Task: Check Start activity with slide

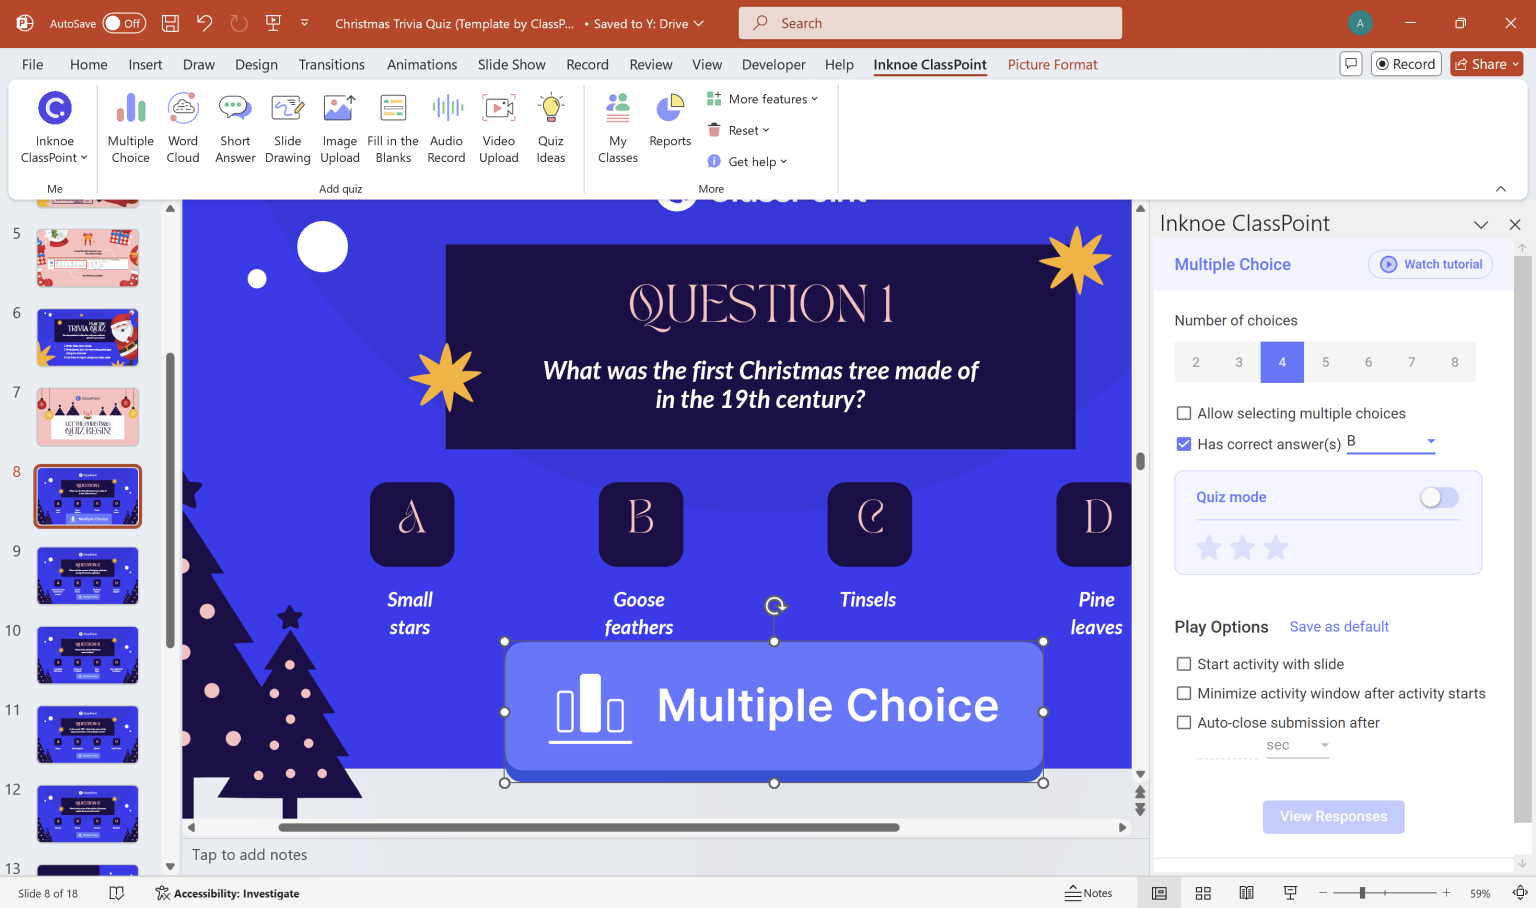Action: [1184, 664]
